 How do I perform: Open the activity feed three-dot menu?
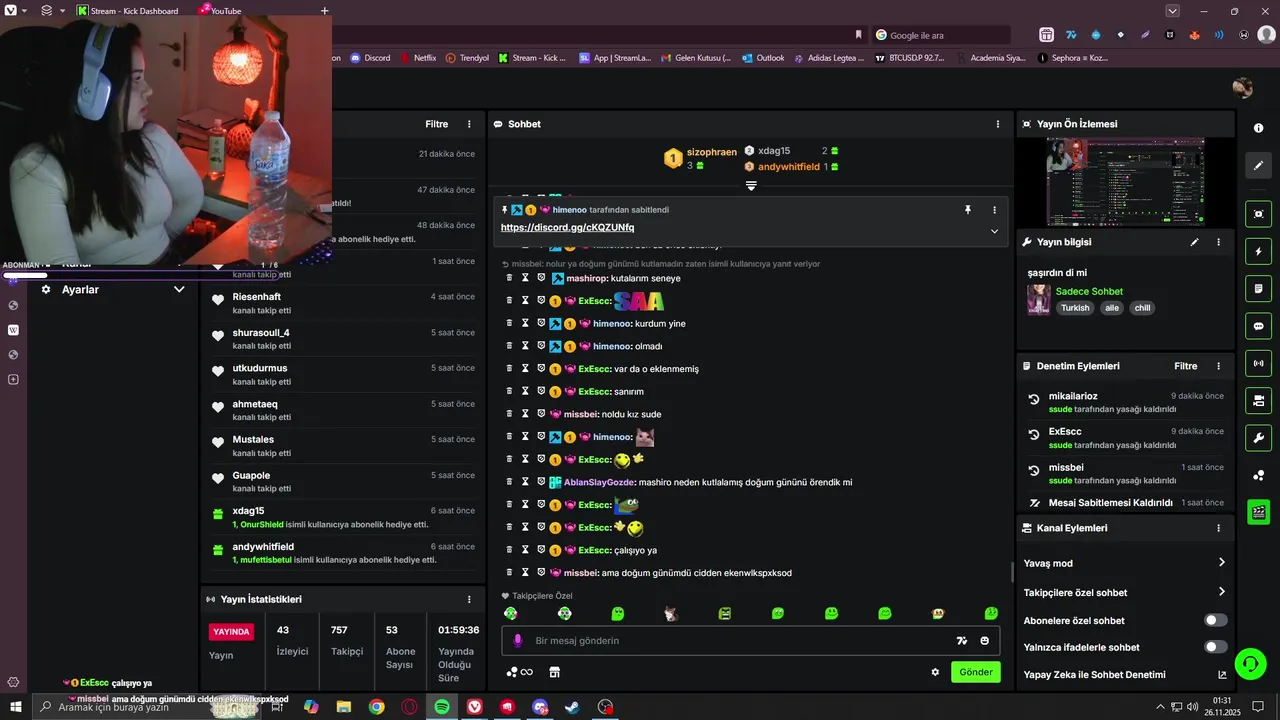(x=469, y=124)
